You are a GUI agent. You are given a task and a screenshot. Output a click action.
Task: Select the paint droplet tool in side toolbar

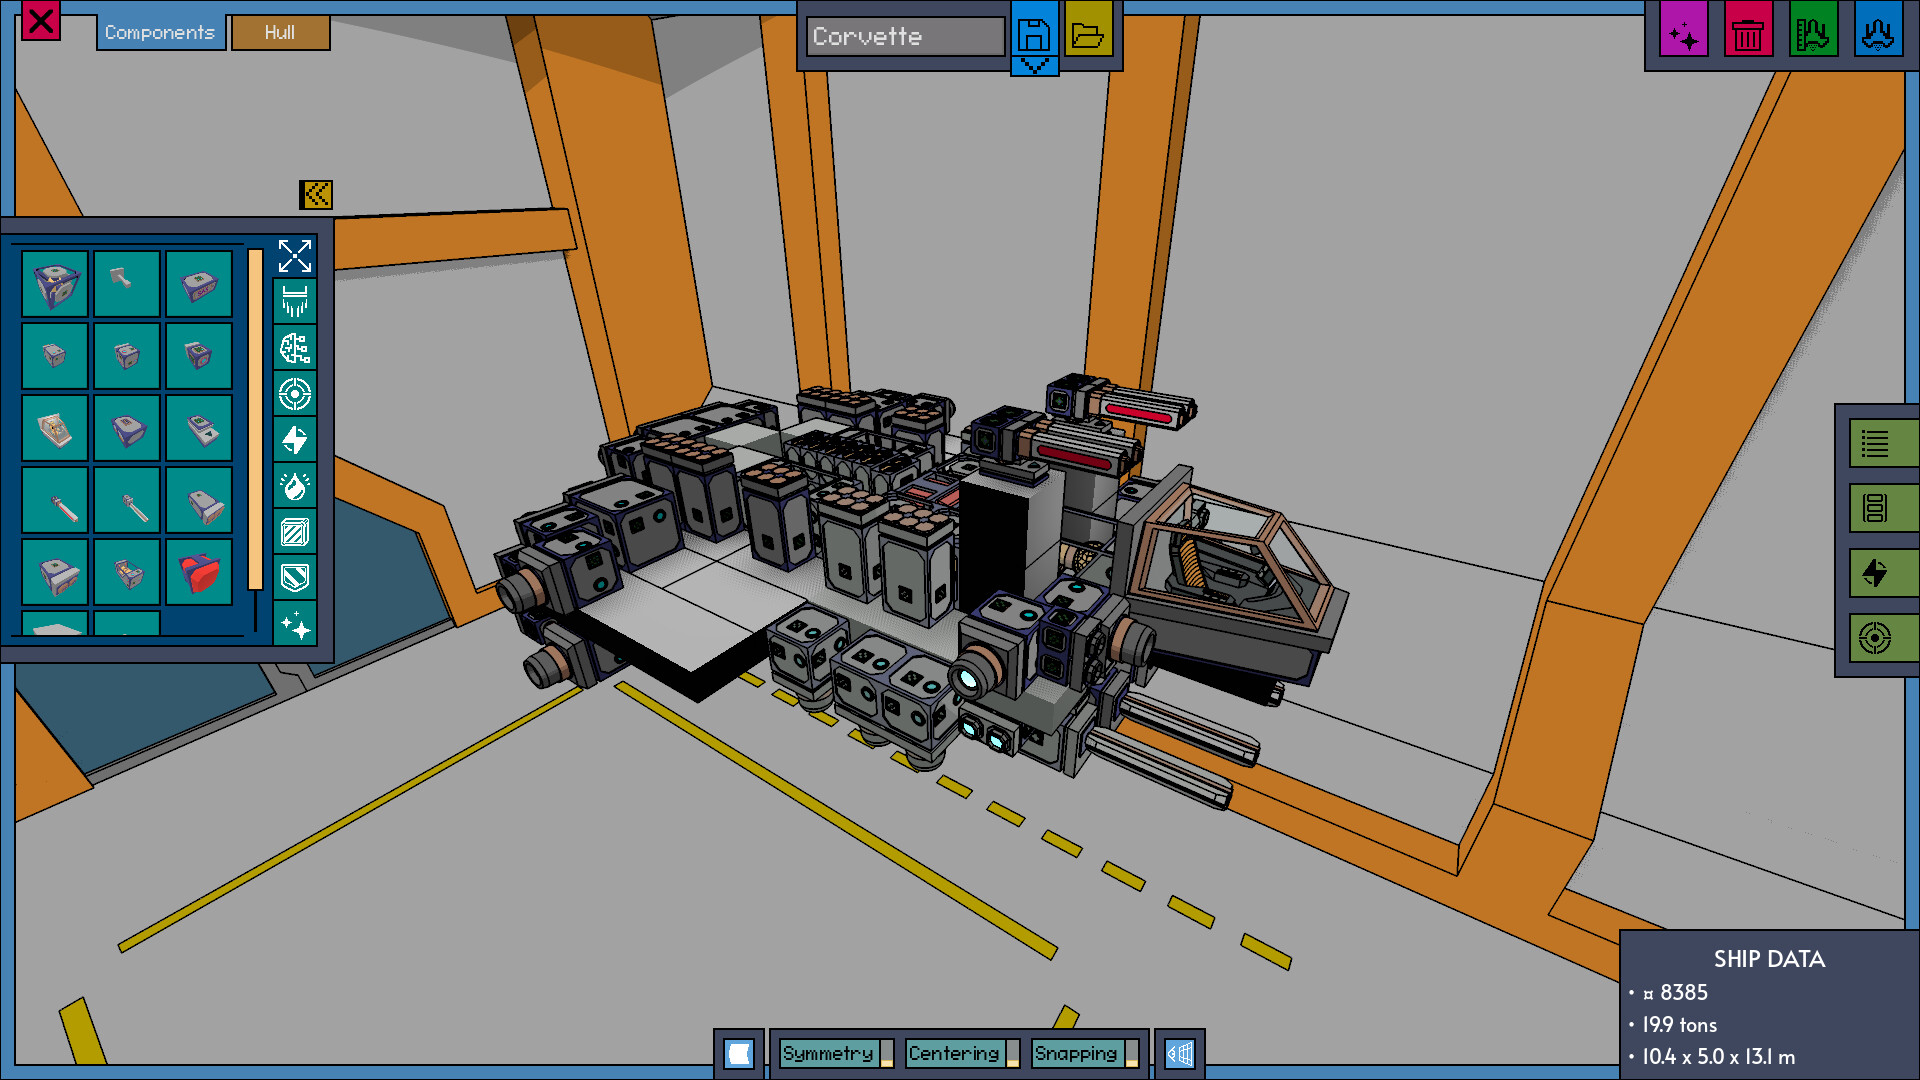[295, 484]
